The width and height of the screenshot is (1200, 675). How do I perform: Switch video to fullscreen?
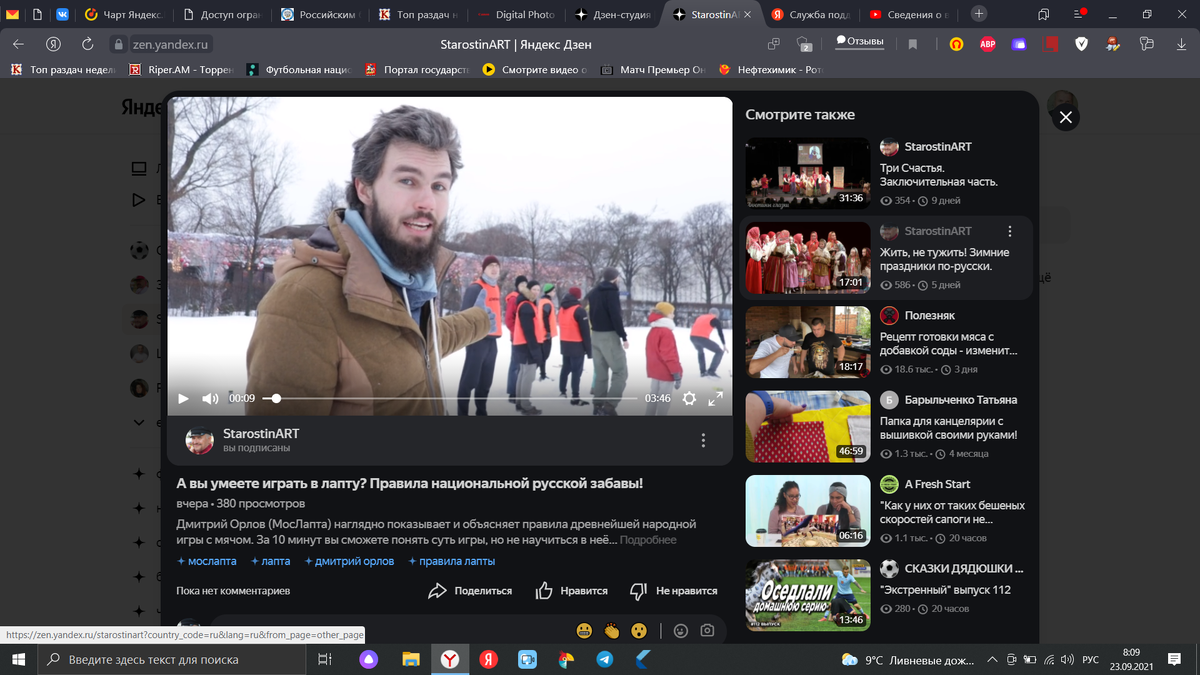716,398
